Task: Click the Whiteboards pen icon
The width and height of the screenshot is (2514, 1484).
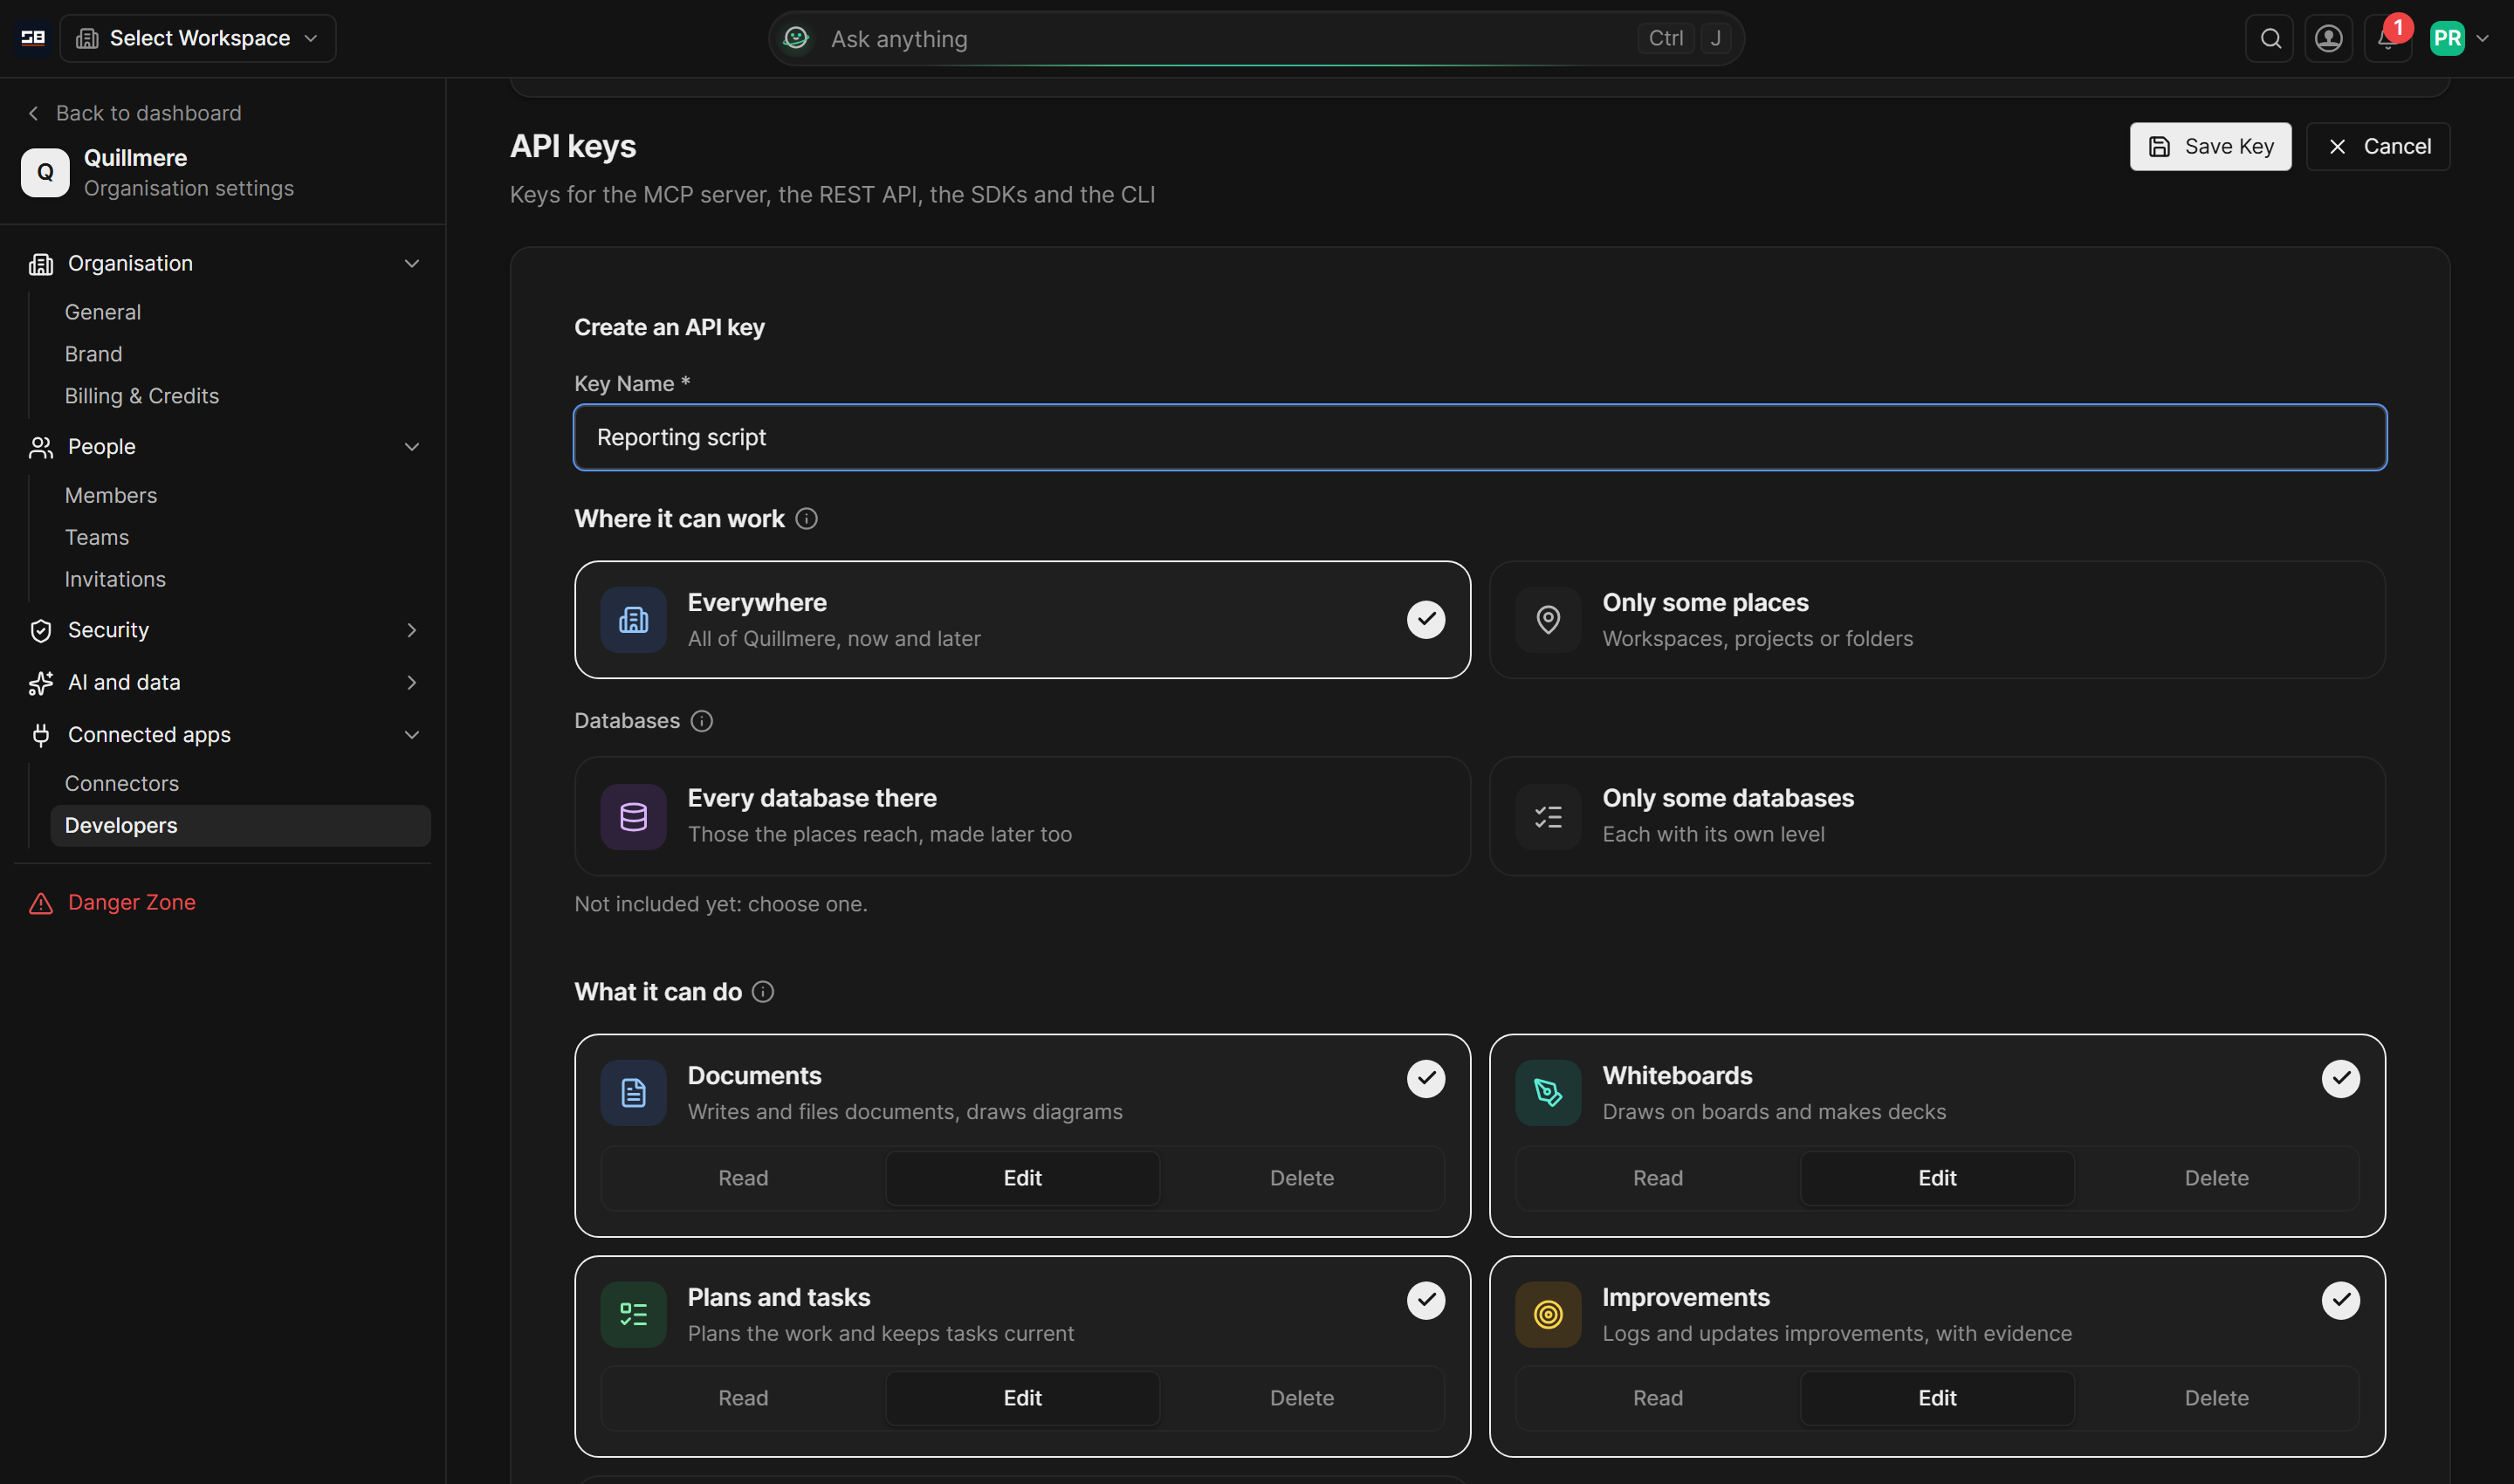Action: [1548, 1092]
